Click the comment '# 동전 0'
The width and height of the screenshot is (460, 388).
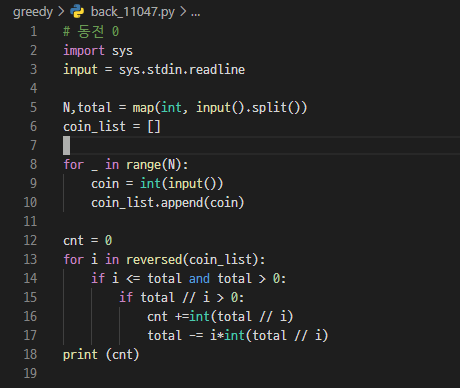click(91, 31)
